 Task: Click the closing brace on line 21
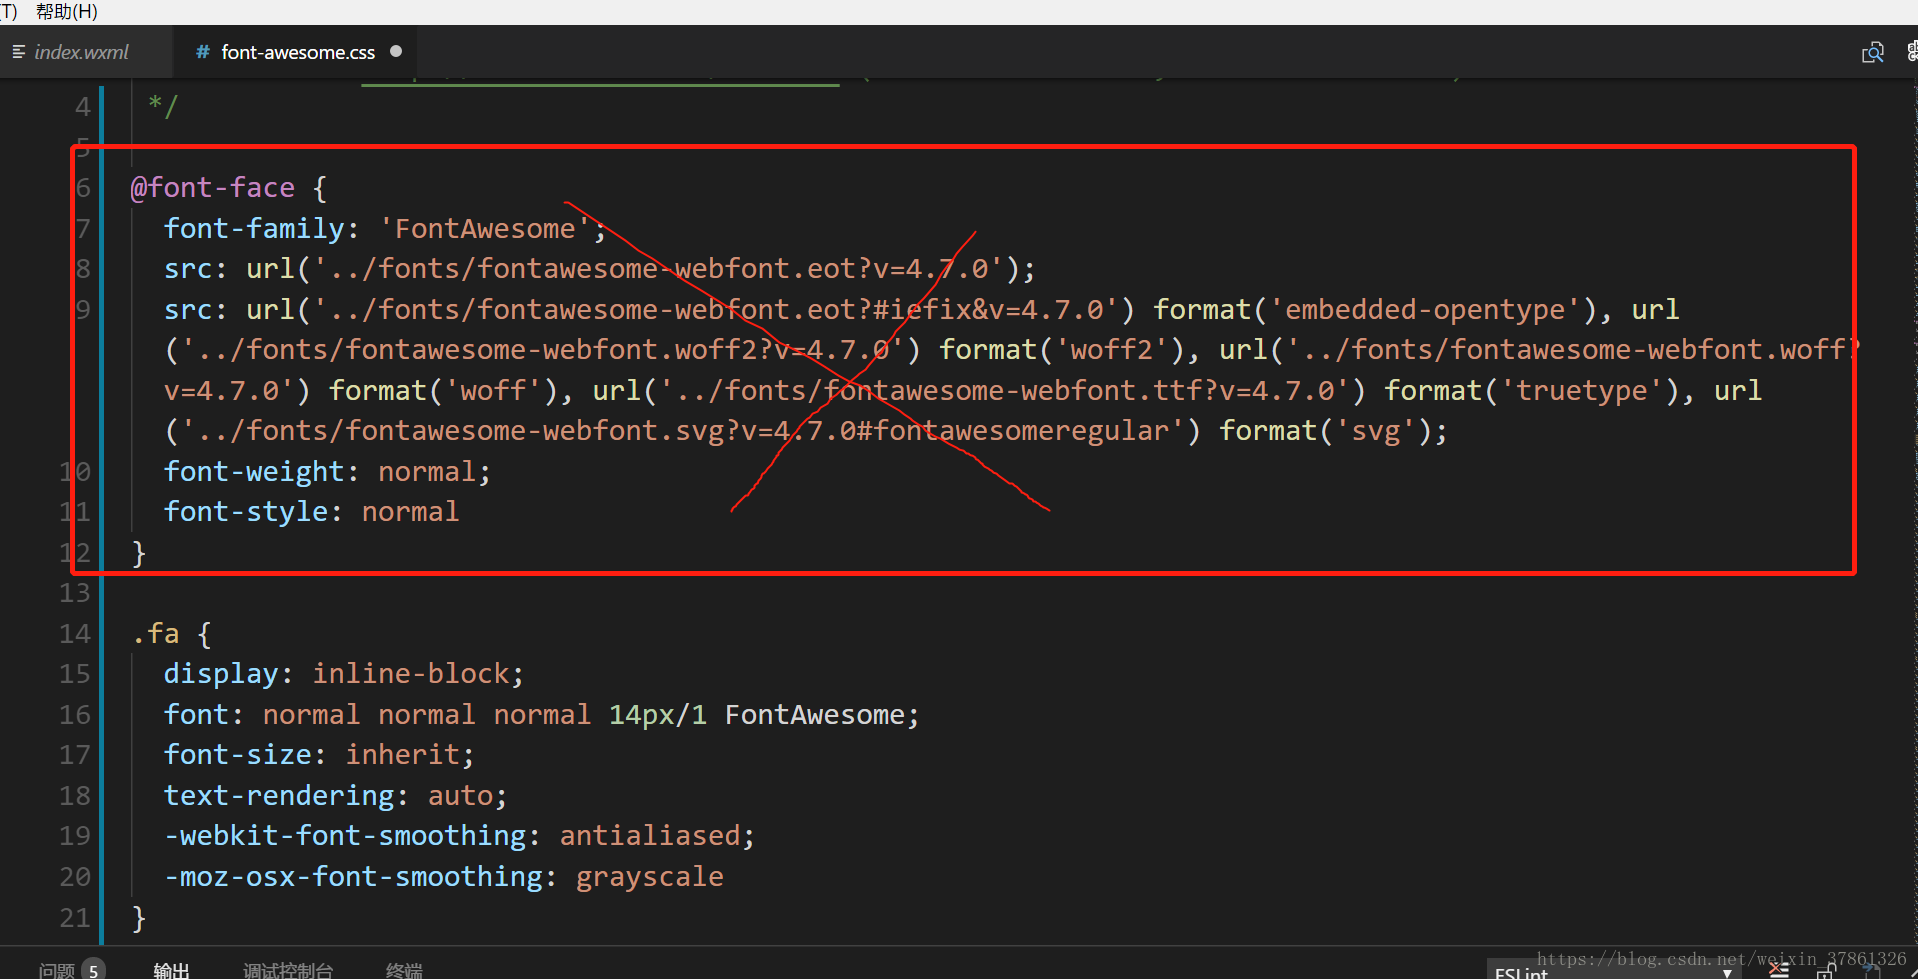(139, 918)
